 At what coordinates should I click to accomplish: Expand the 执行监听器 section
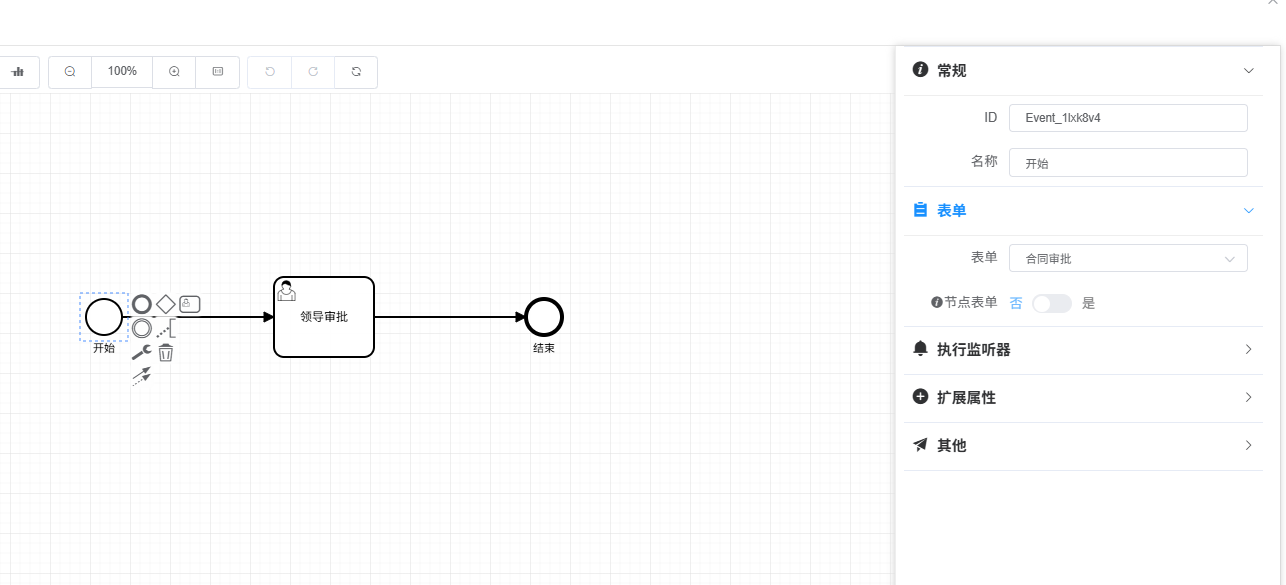pos(1083,350)
